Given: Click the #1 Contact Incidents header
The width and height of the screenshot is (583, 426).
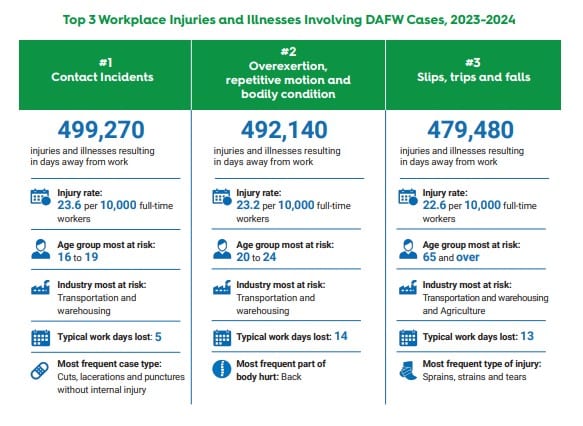Looking at the screenshot, I should 105,75.
